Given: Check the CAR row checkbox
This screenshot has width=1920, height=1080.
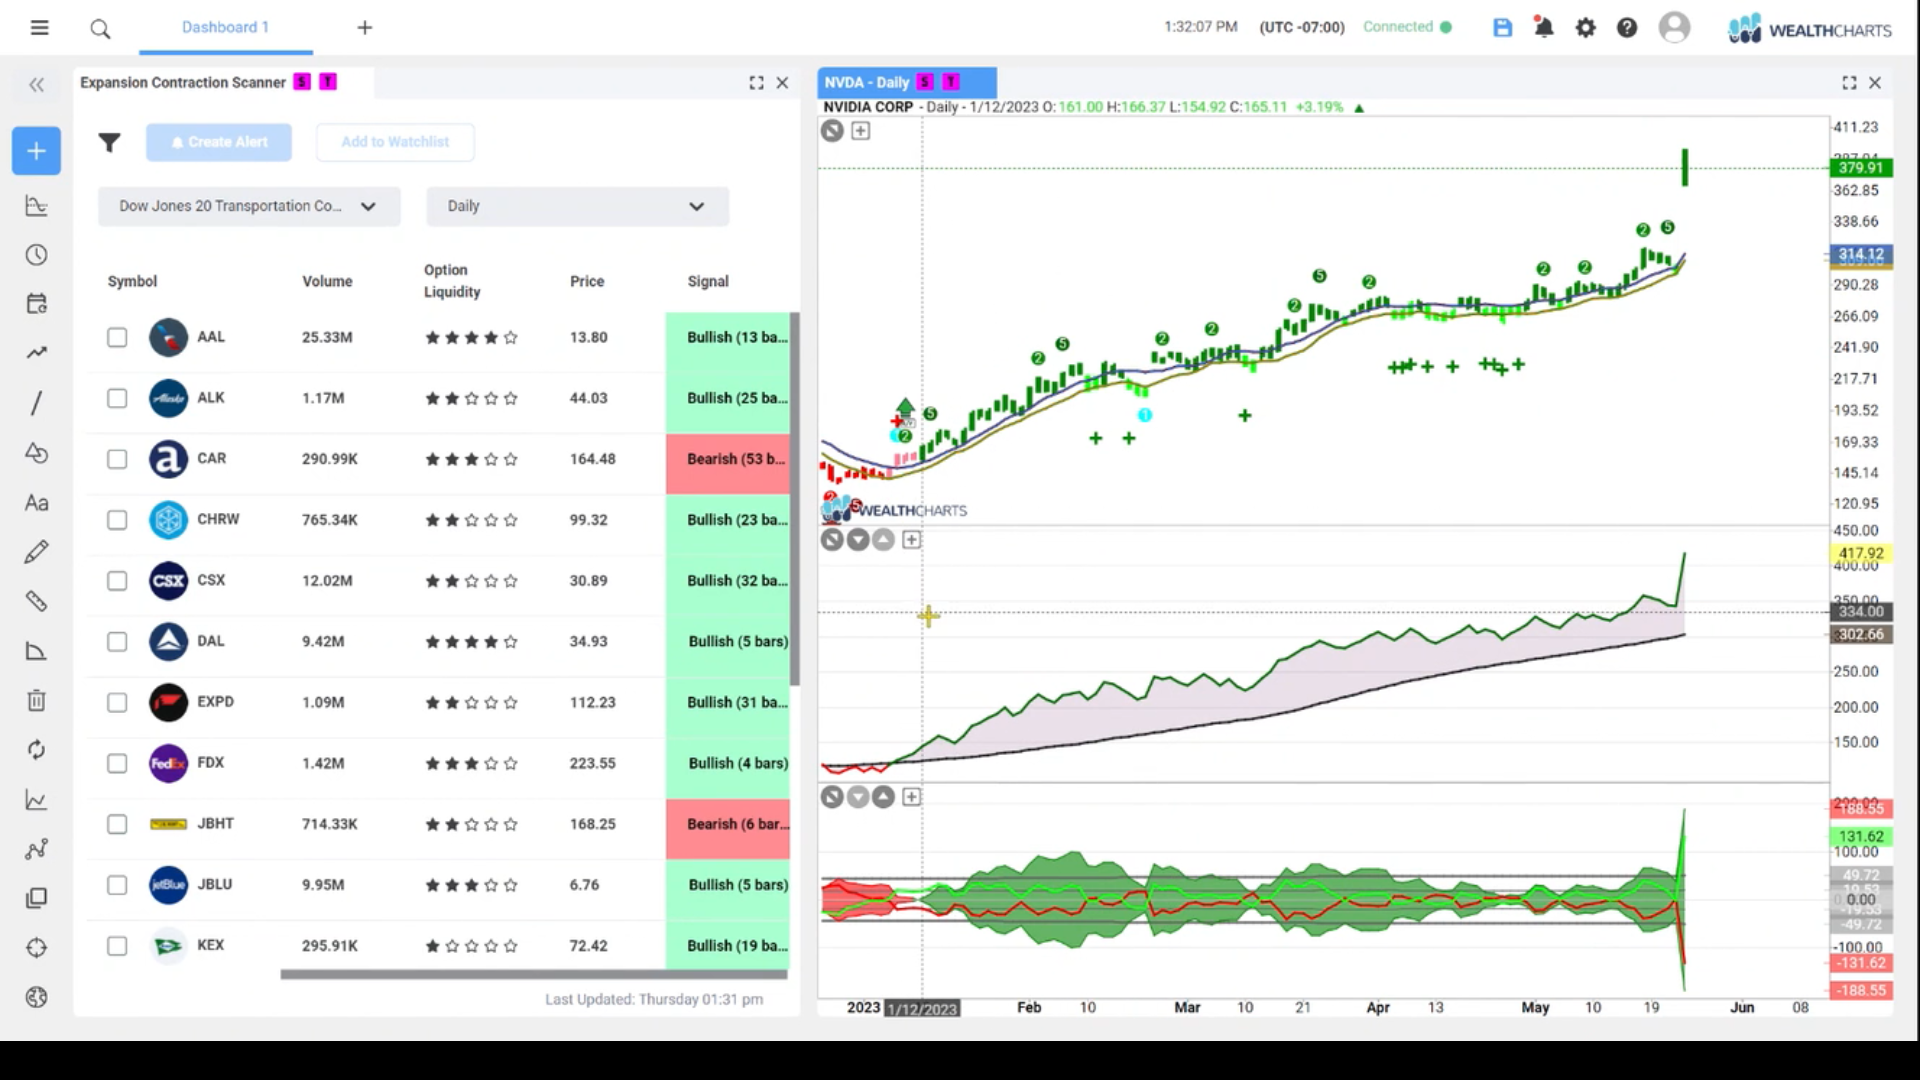Looking at the screenshot, I should [x=117, y=460].
